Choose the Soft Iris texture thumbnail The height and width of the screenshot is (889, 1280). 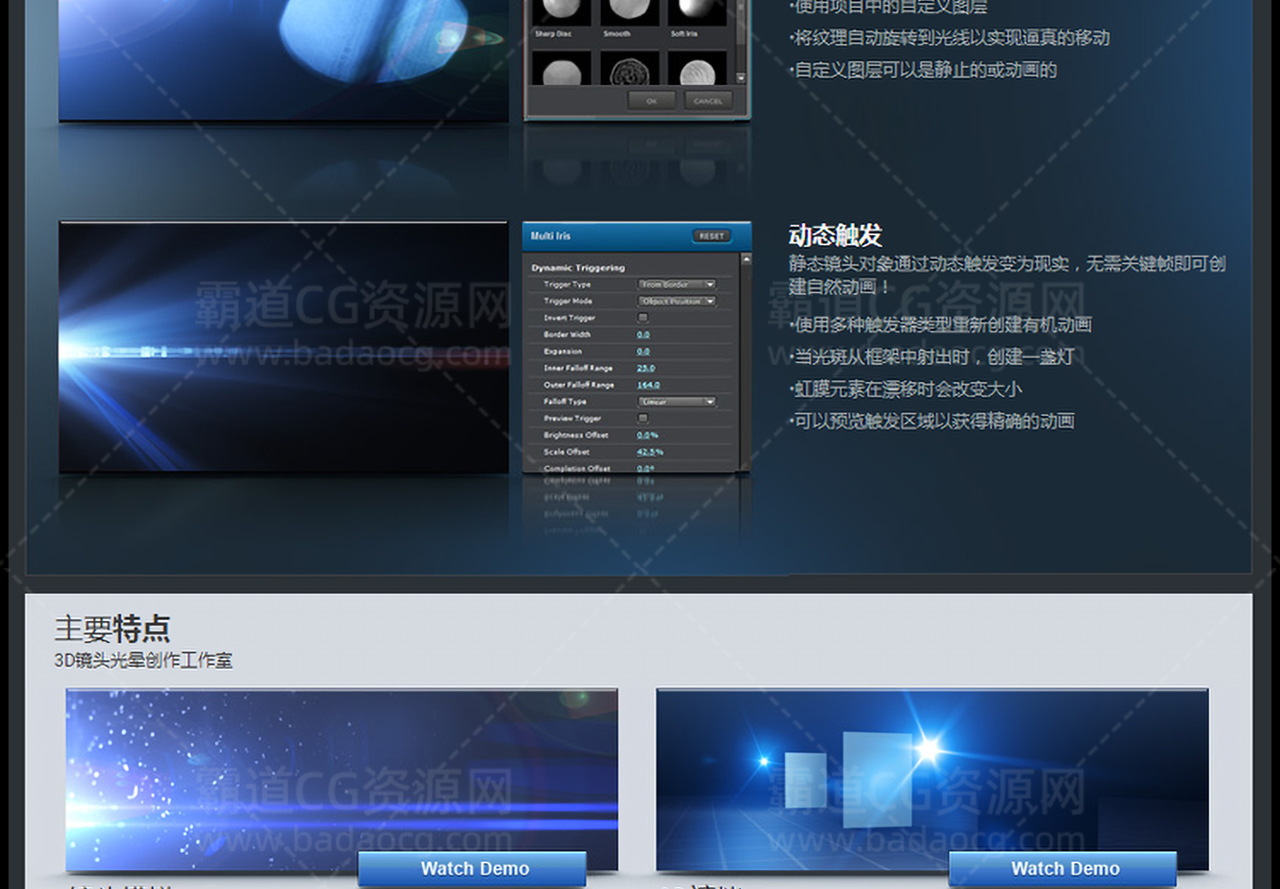tap(697, 12)
